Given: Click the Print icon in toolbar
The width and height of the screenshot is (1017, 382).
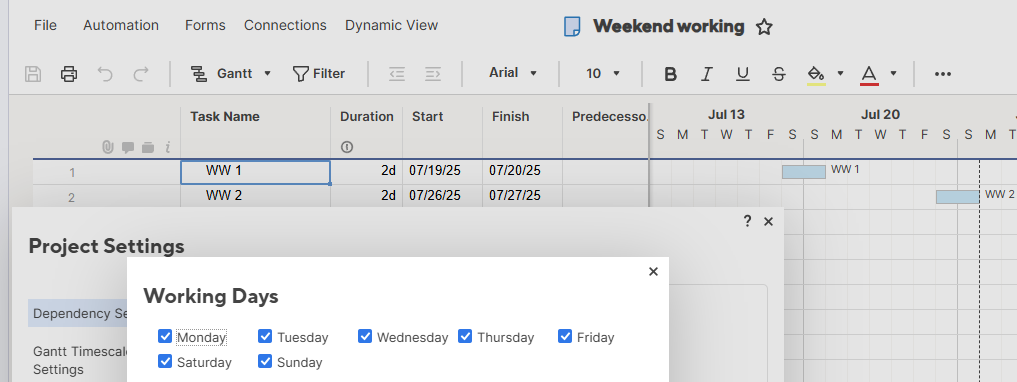Looking at the screenshot, I should (x=69, y=74).
